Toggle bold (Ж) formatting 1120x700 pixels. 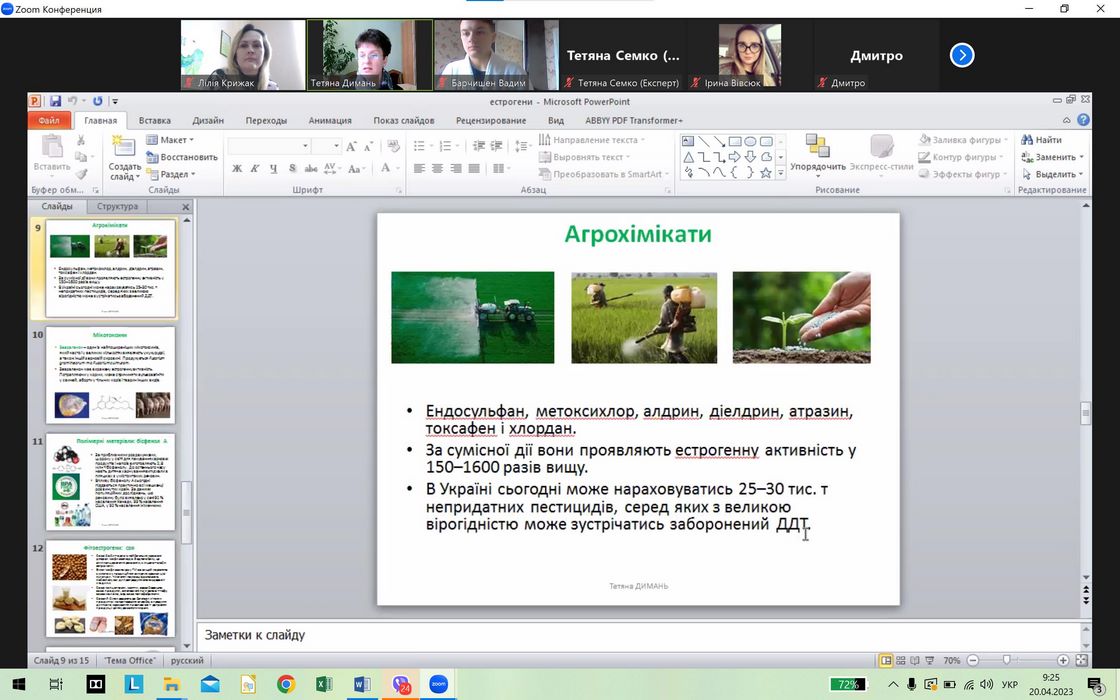point(237,168)
